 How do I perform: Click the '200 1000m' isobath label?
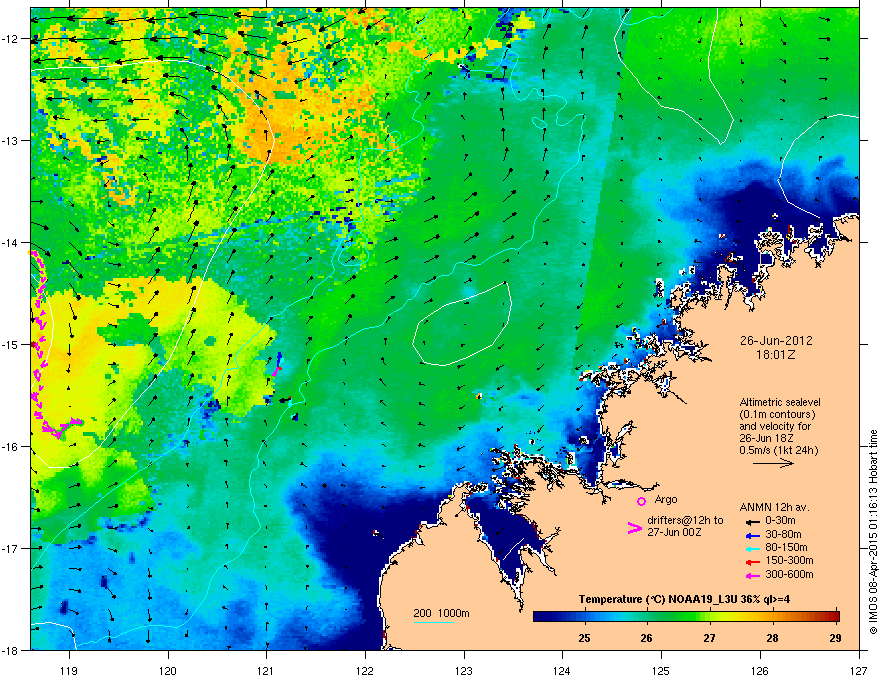pos(441,613)
